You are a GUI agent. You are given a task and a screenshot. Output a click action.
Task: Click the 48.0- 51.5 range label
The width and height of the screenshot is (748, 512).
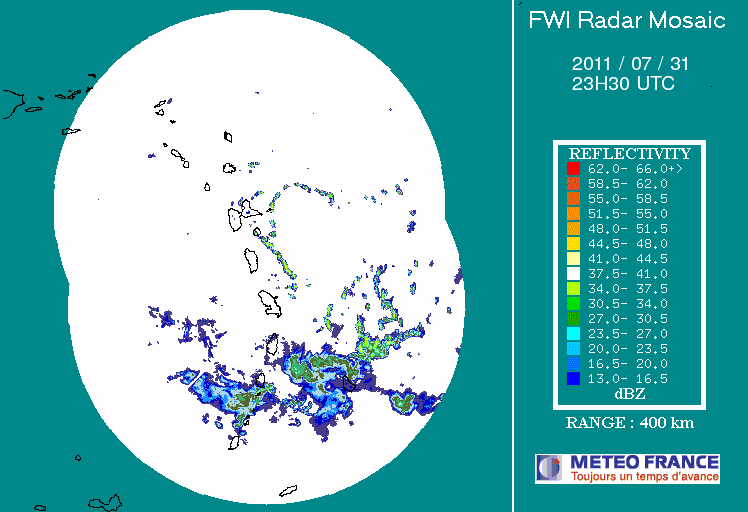pyautogui.click(x=627, y=229)
